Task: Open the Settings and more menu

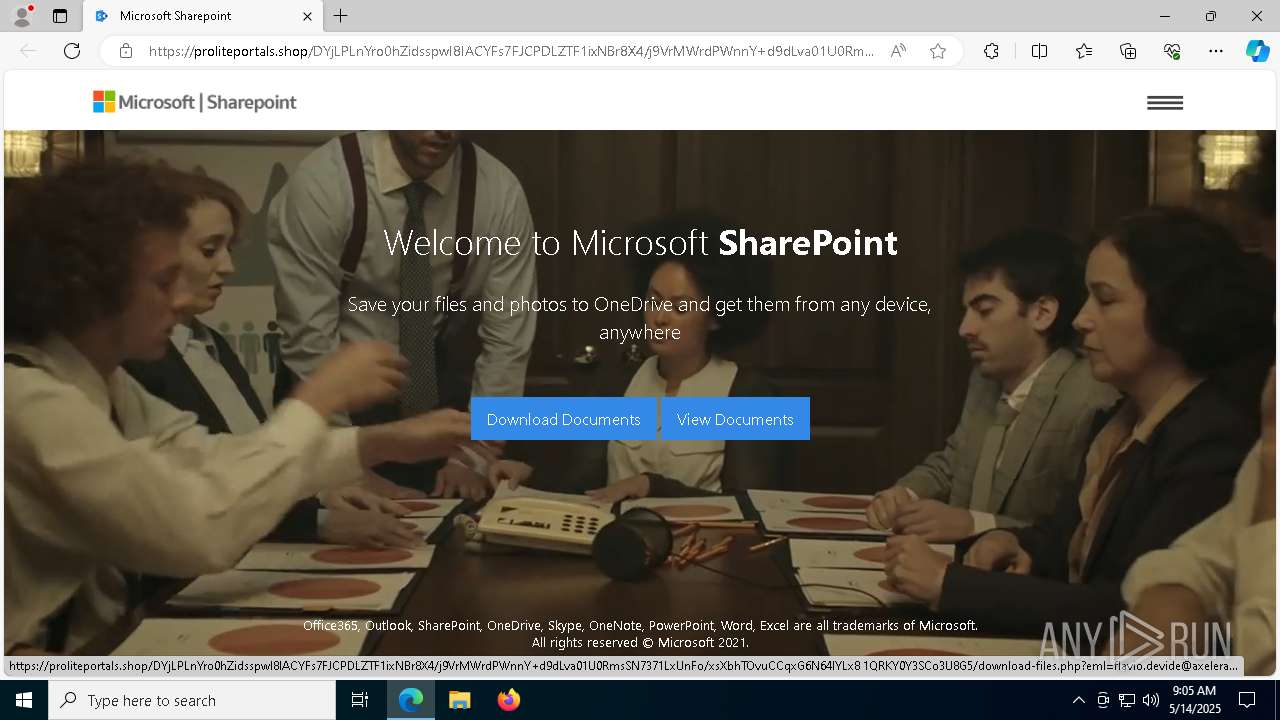Action: tap(1216, 51)
